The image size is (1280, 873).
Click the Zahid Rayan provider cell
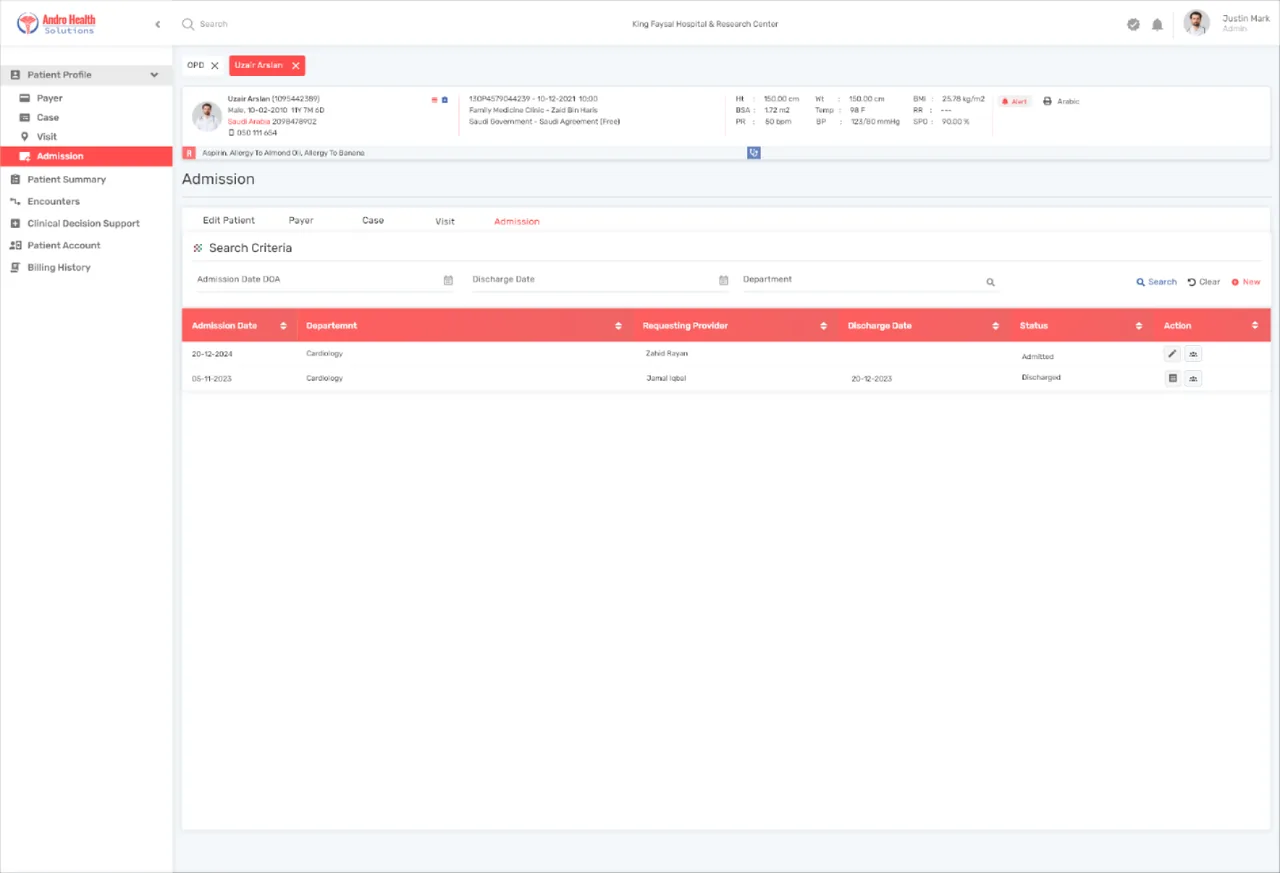pyautogui.click(x=667, y=354)
